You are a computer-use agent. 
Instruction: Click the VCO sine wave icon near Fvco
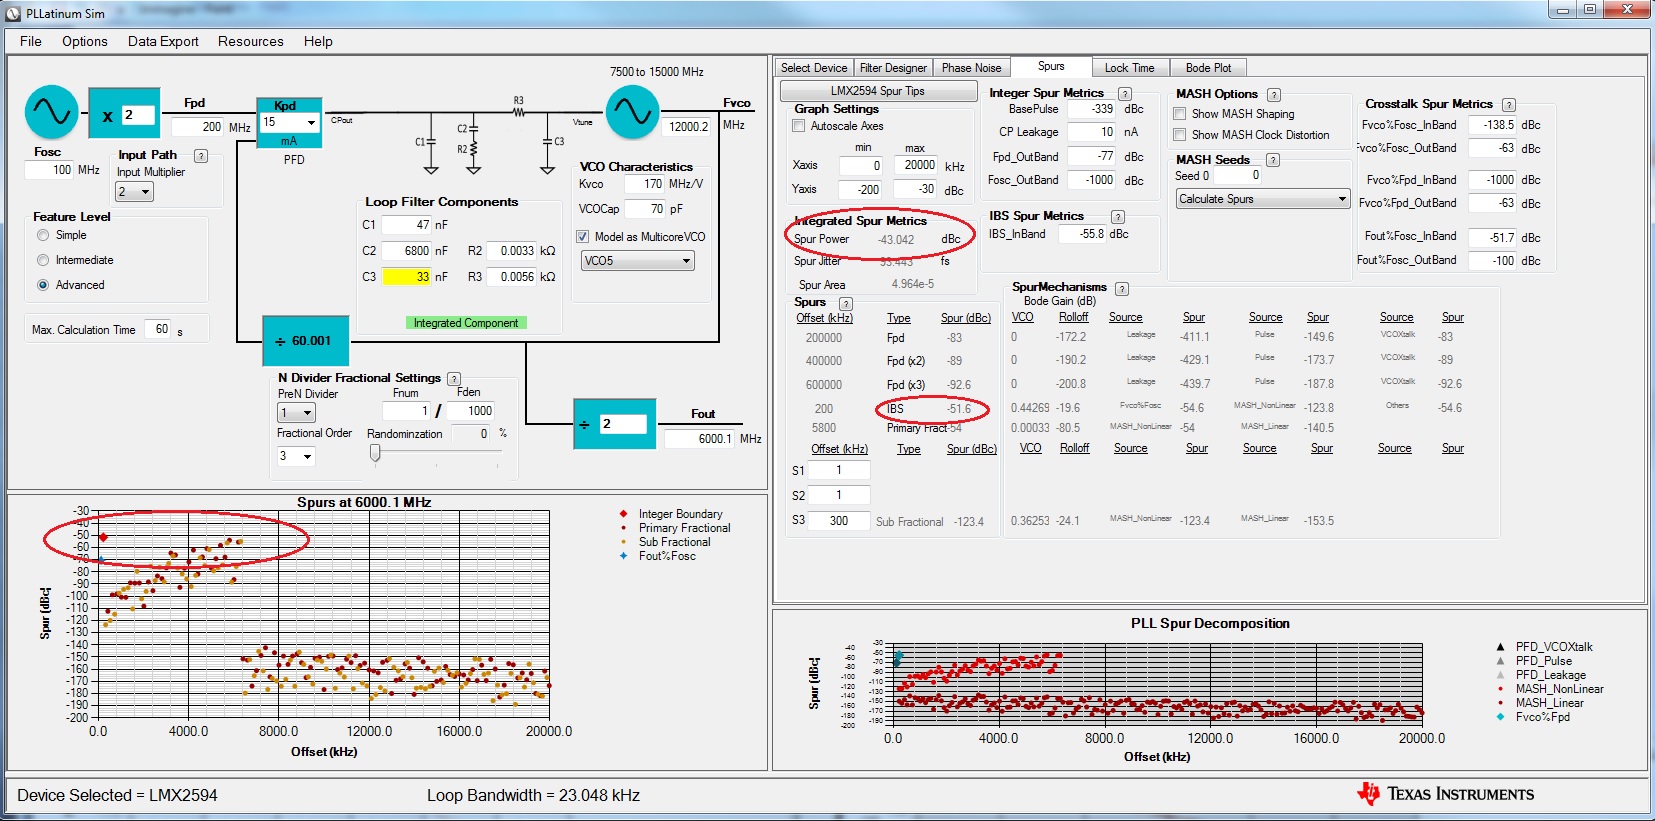[x=632, y=112]
